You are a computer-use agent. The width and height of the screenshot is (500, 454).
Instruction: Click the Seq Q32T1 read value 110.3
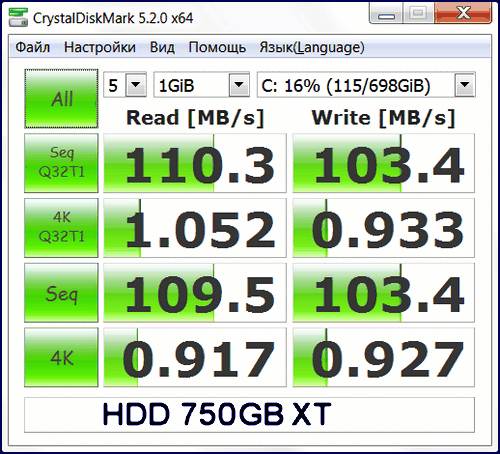[195, 163]
